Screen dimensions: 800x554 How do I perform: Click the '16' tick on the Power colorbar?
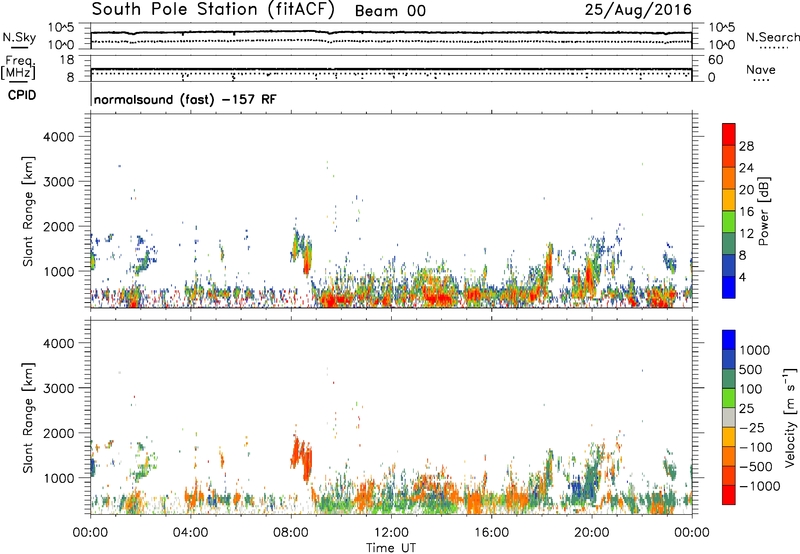(746, 212)
